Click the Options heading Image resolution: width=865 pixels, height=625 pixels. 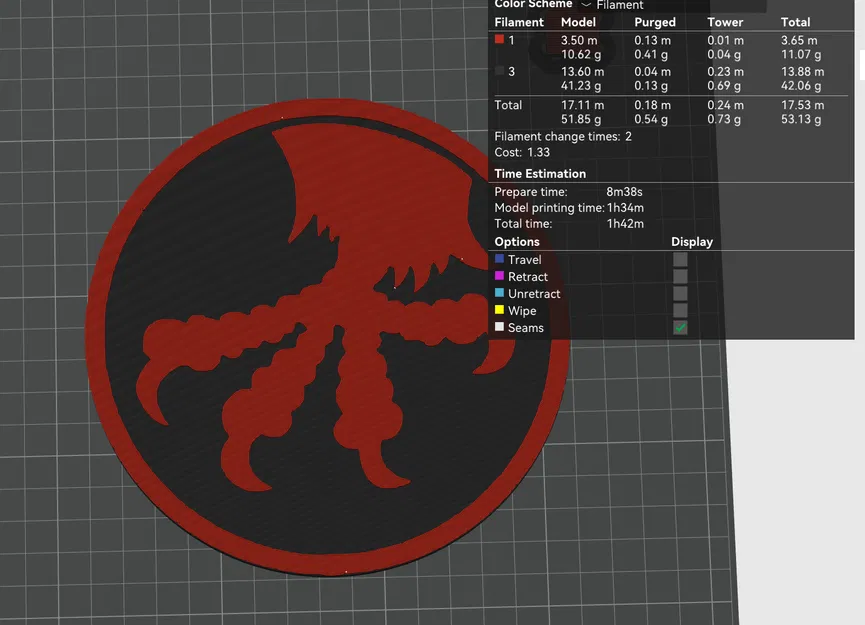[517, 242]
